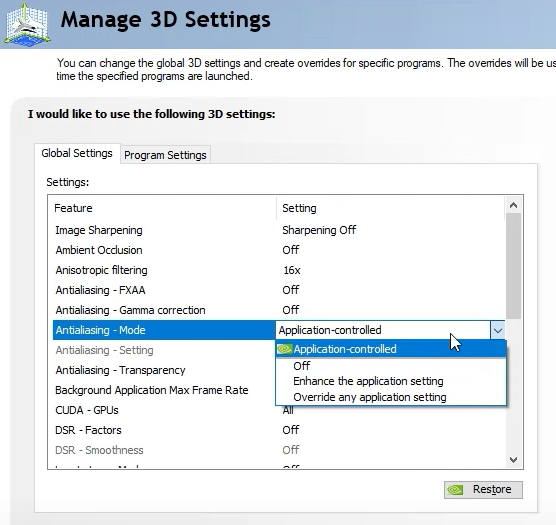Click the NVIDIA logo in the Application-controlled option
Image resolution: width=556 pixels, height=525 pixels.
coord(284,349)
